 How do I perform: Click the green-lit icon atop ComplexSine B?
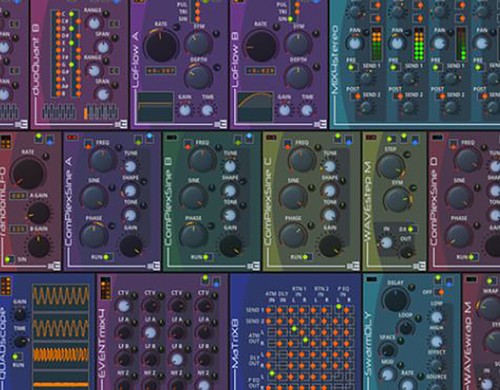pyautogui.click(x=238, y=140)
